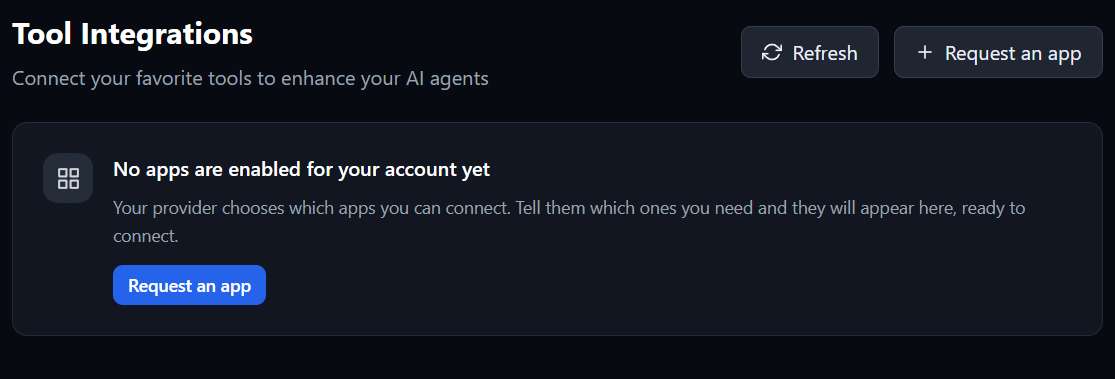Click the four-squares grid icon in the card
Image resolution: width=1115 pixels, height=379 pixels.
point(68,178)
